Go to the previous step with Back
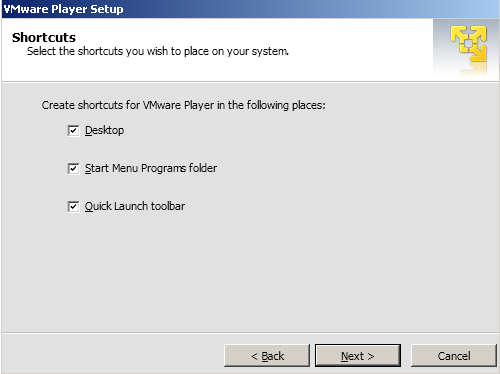 coord(267,356)
